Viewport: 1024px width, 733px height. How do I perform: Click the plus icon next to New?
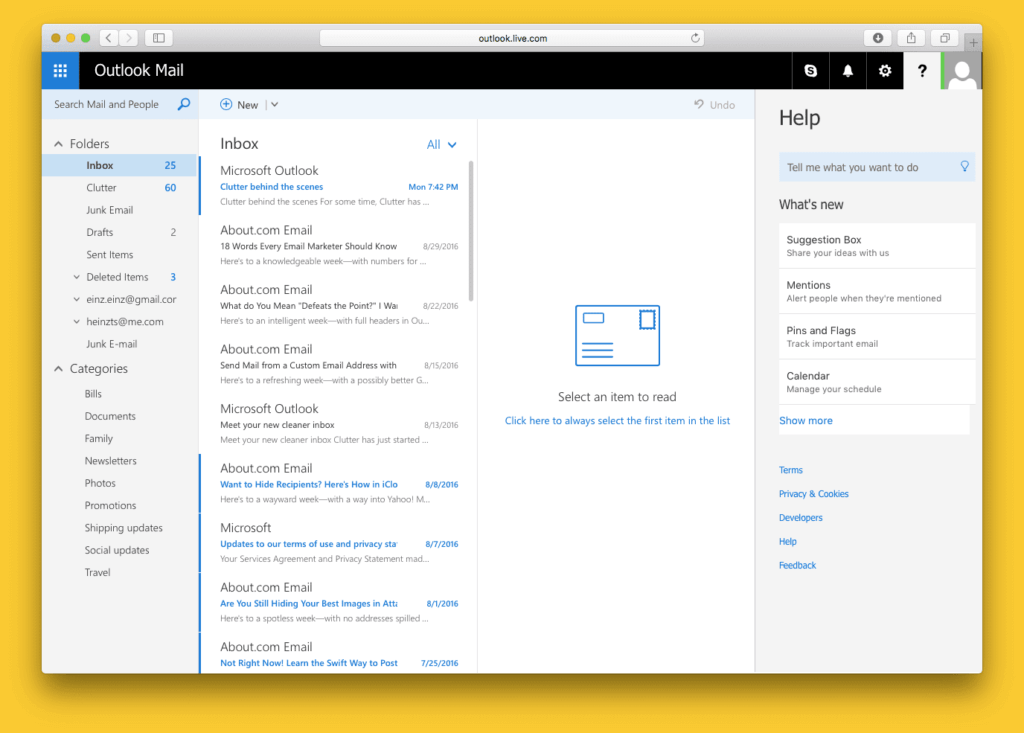pos(226,105)
